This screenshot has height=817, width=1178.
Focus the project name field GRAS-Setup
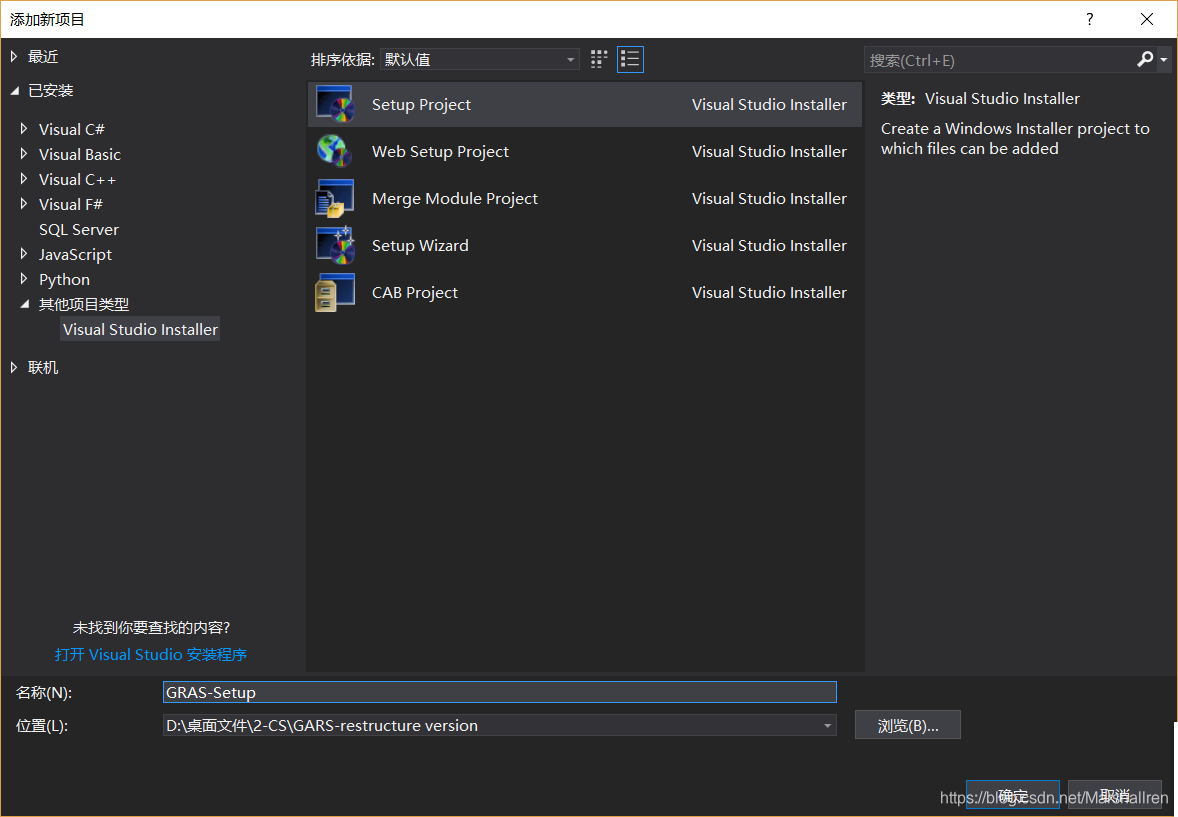point(500,692)
